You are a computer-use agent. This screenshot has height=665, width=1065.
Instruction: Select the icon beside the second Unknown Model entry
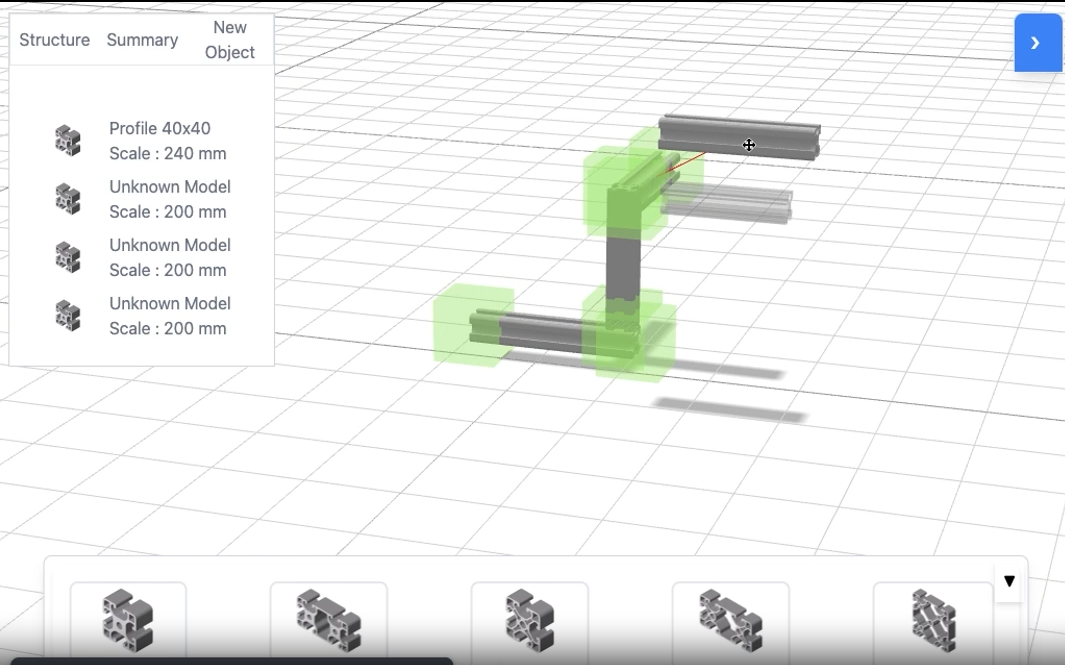point(67,257)
